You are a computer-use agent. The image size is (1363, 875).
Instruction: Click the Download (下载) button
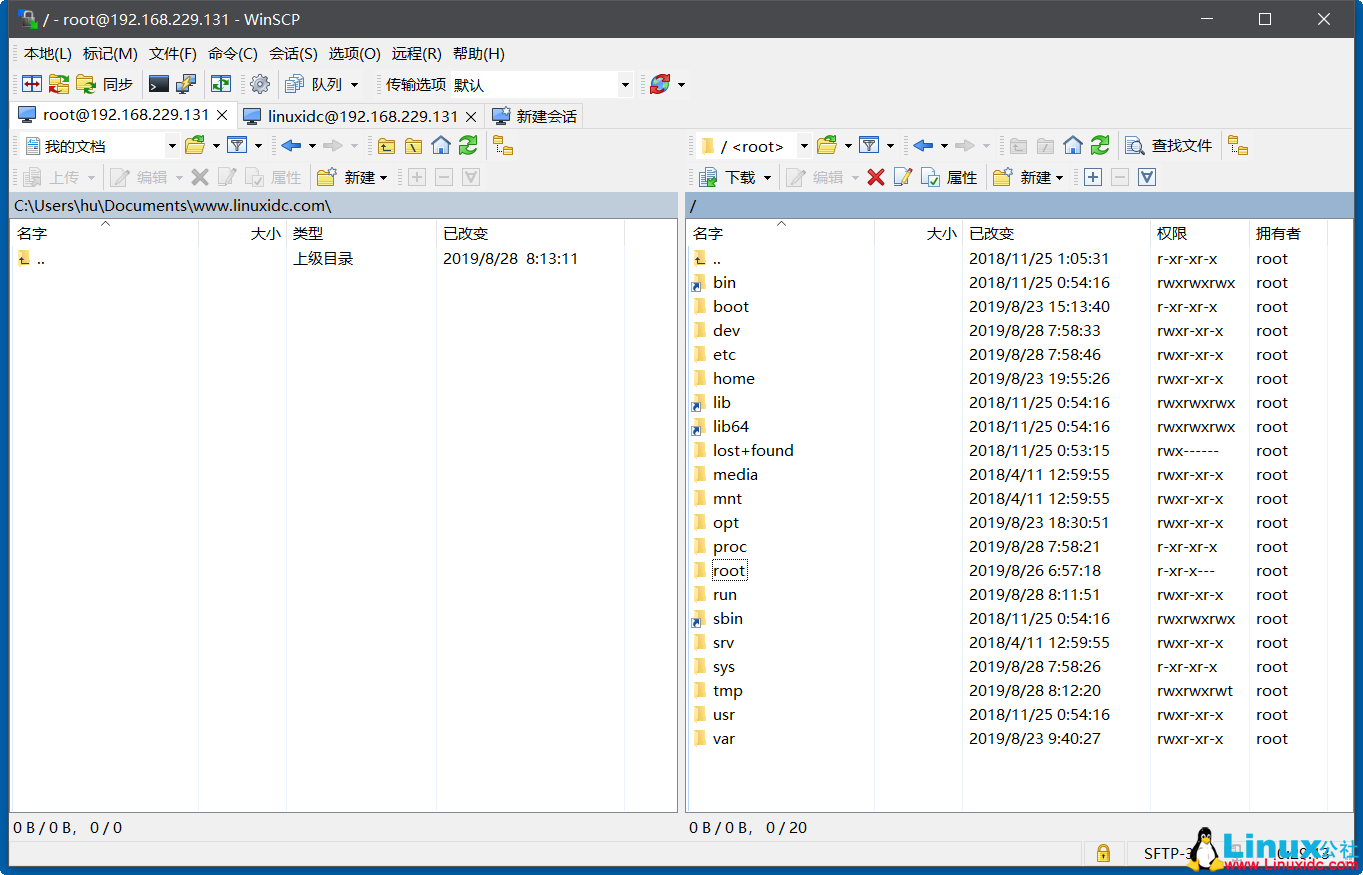pos(727,177)
